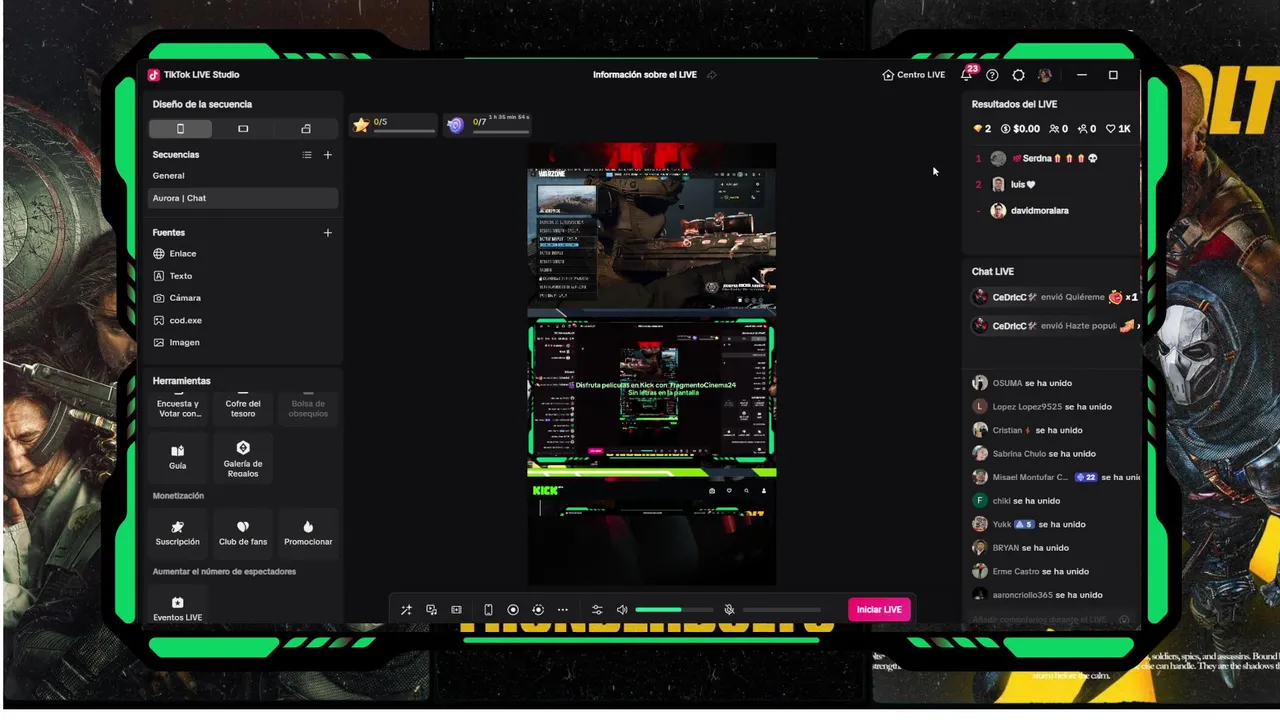Open Centro LIVE
1280x720 pixels.
pos(913,75)
